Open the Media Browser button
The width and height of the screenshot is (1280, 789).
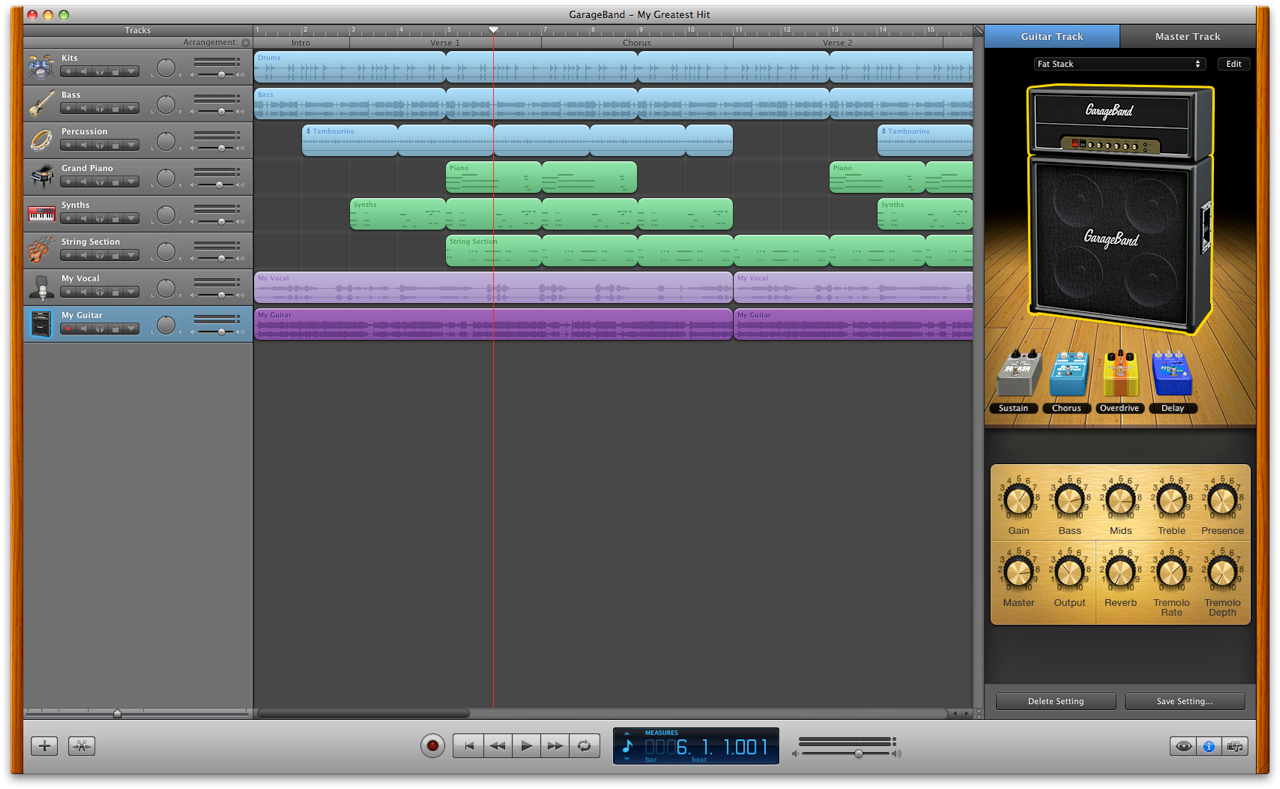click(x=1235, y=746)
